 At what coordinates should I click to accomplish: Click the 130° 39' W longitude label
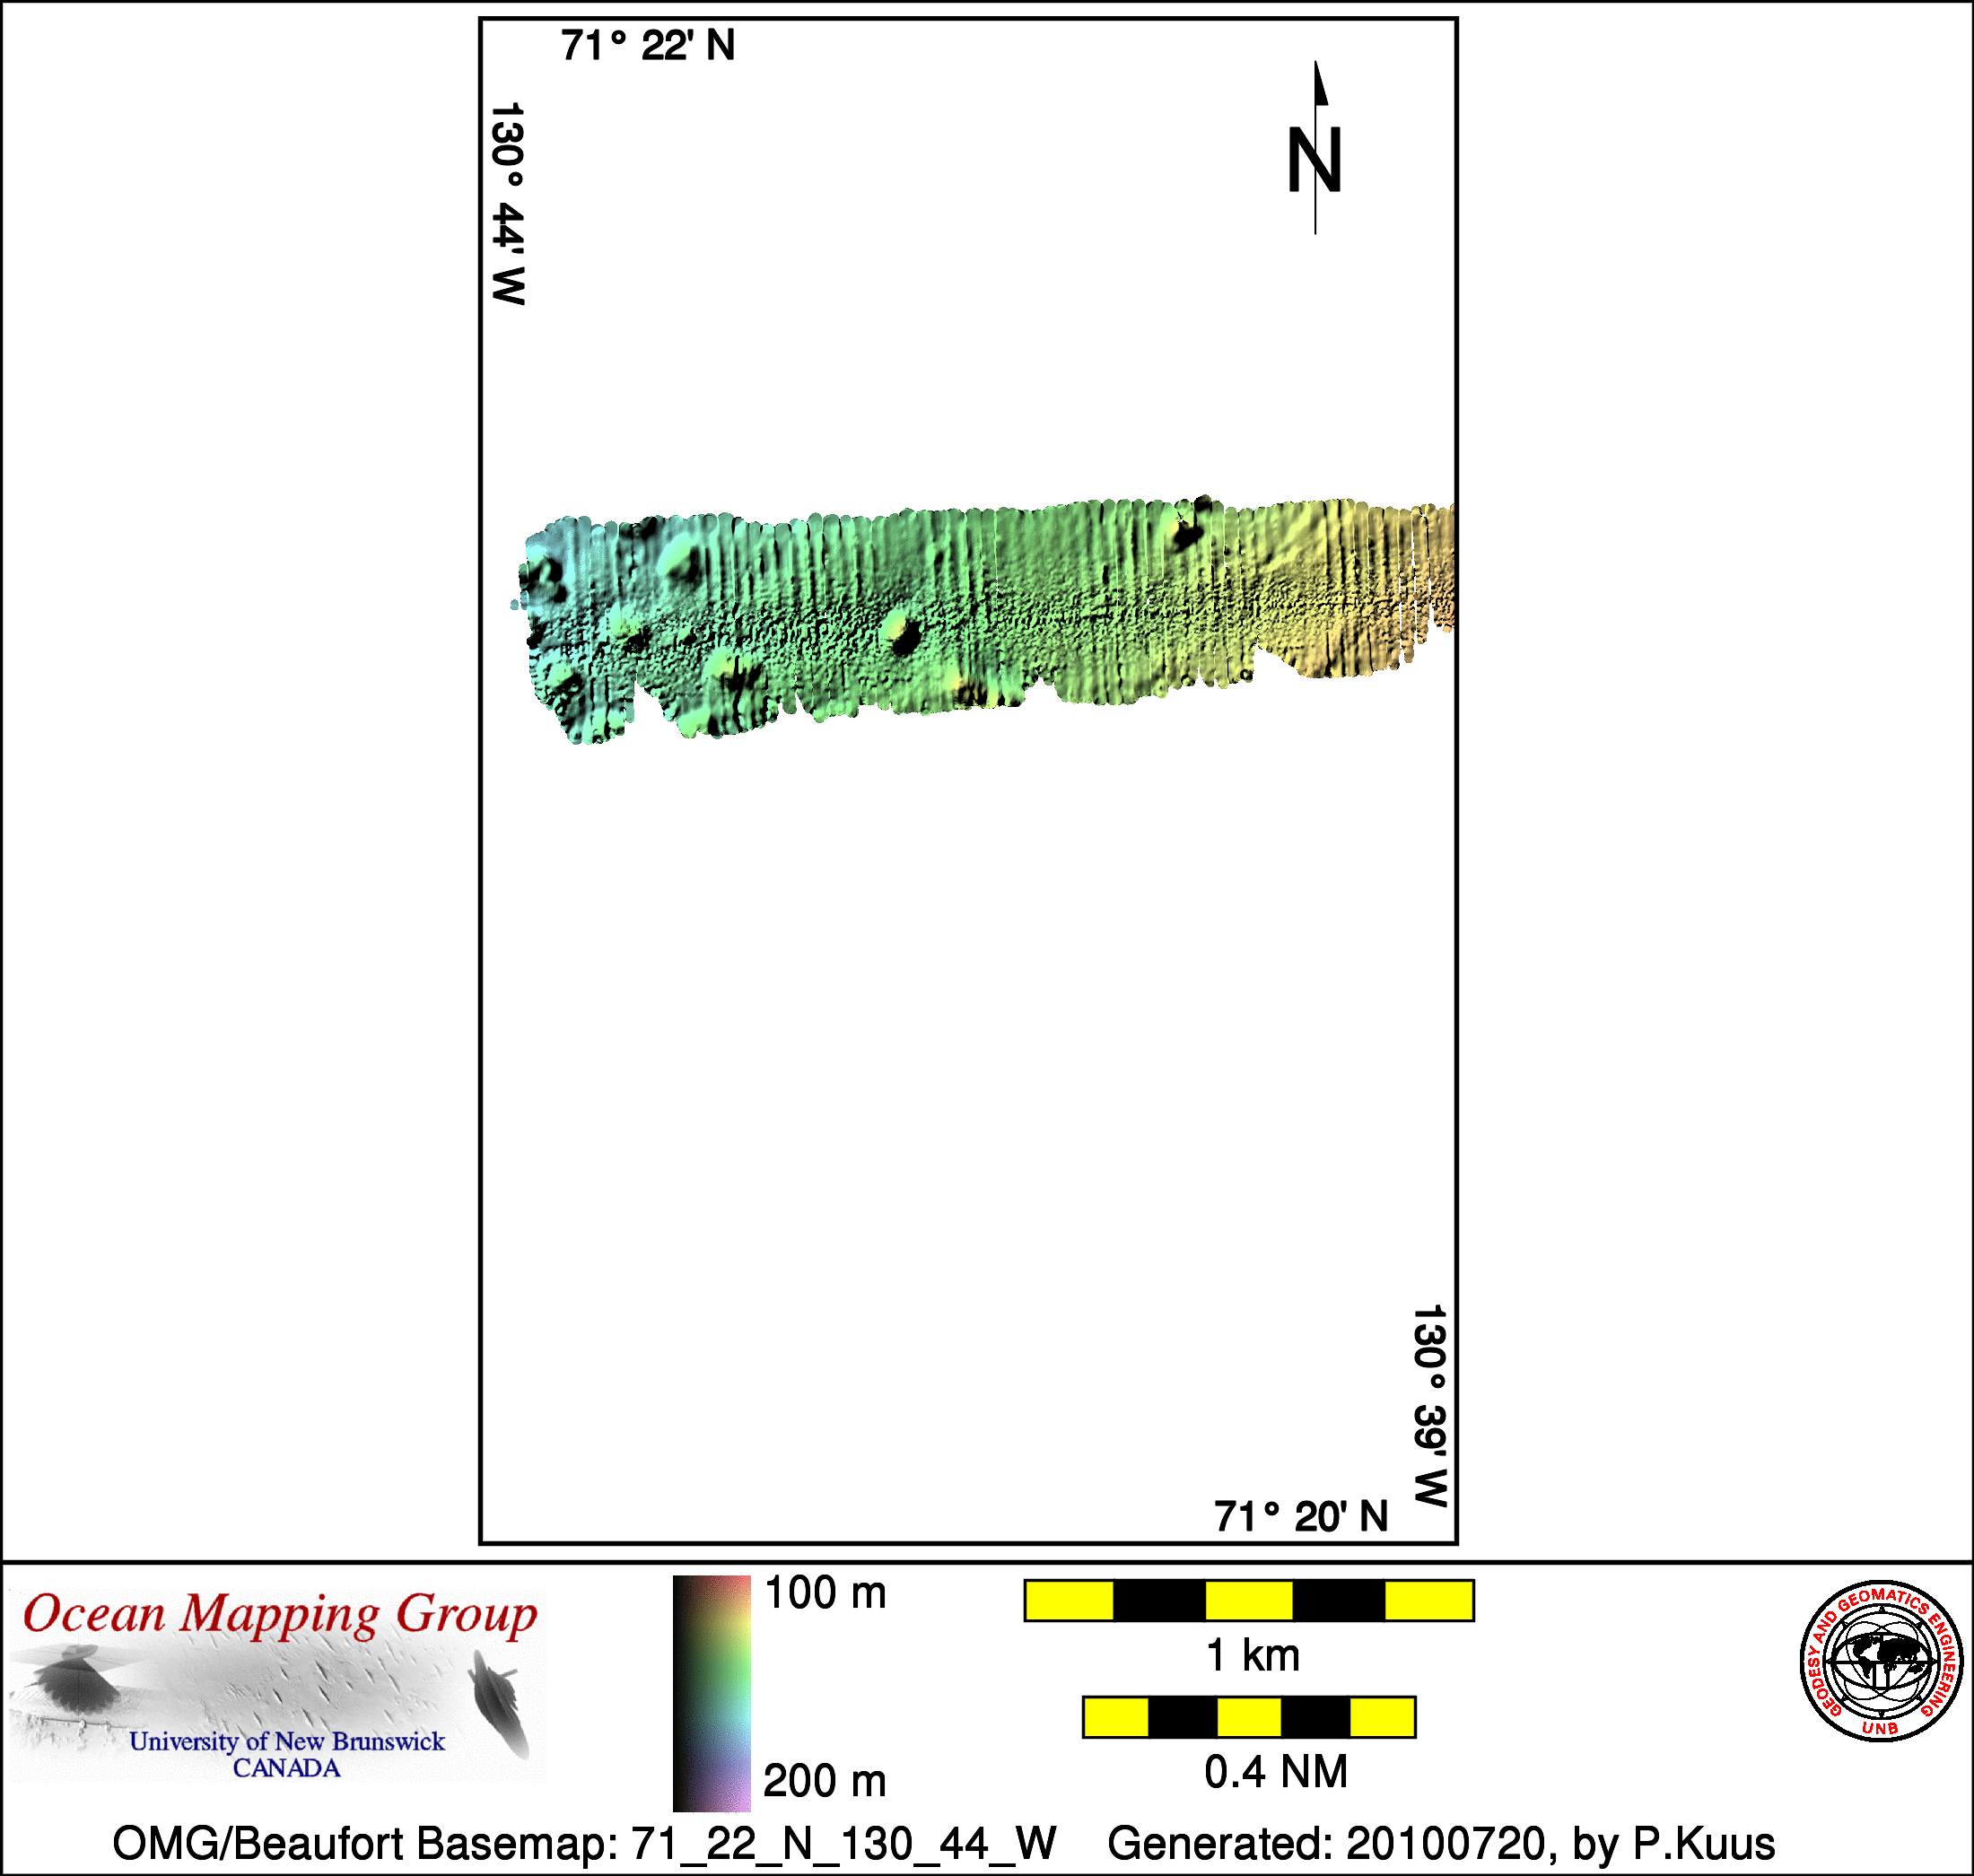coord(1430,1405)
